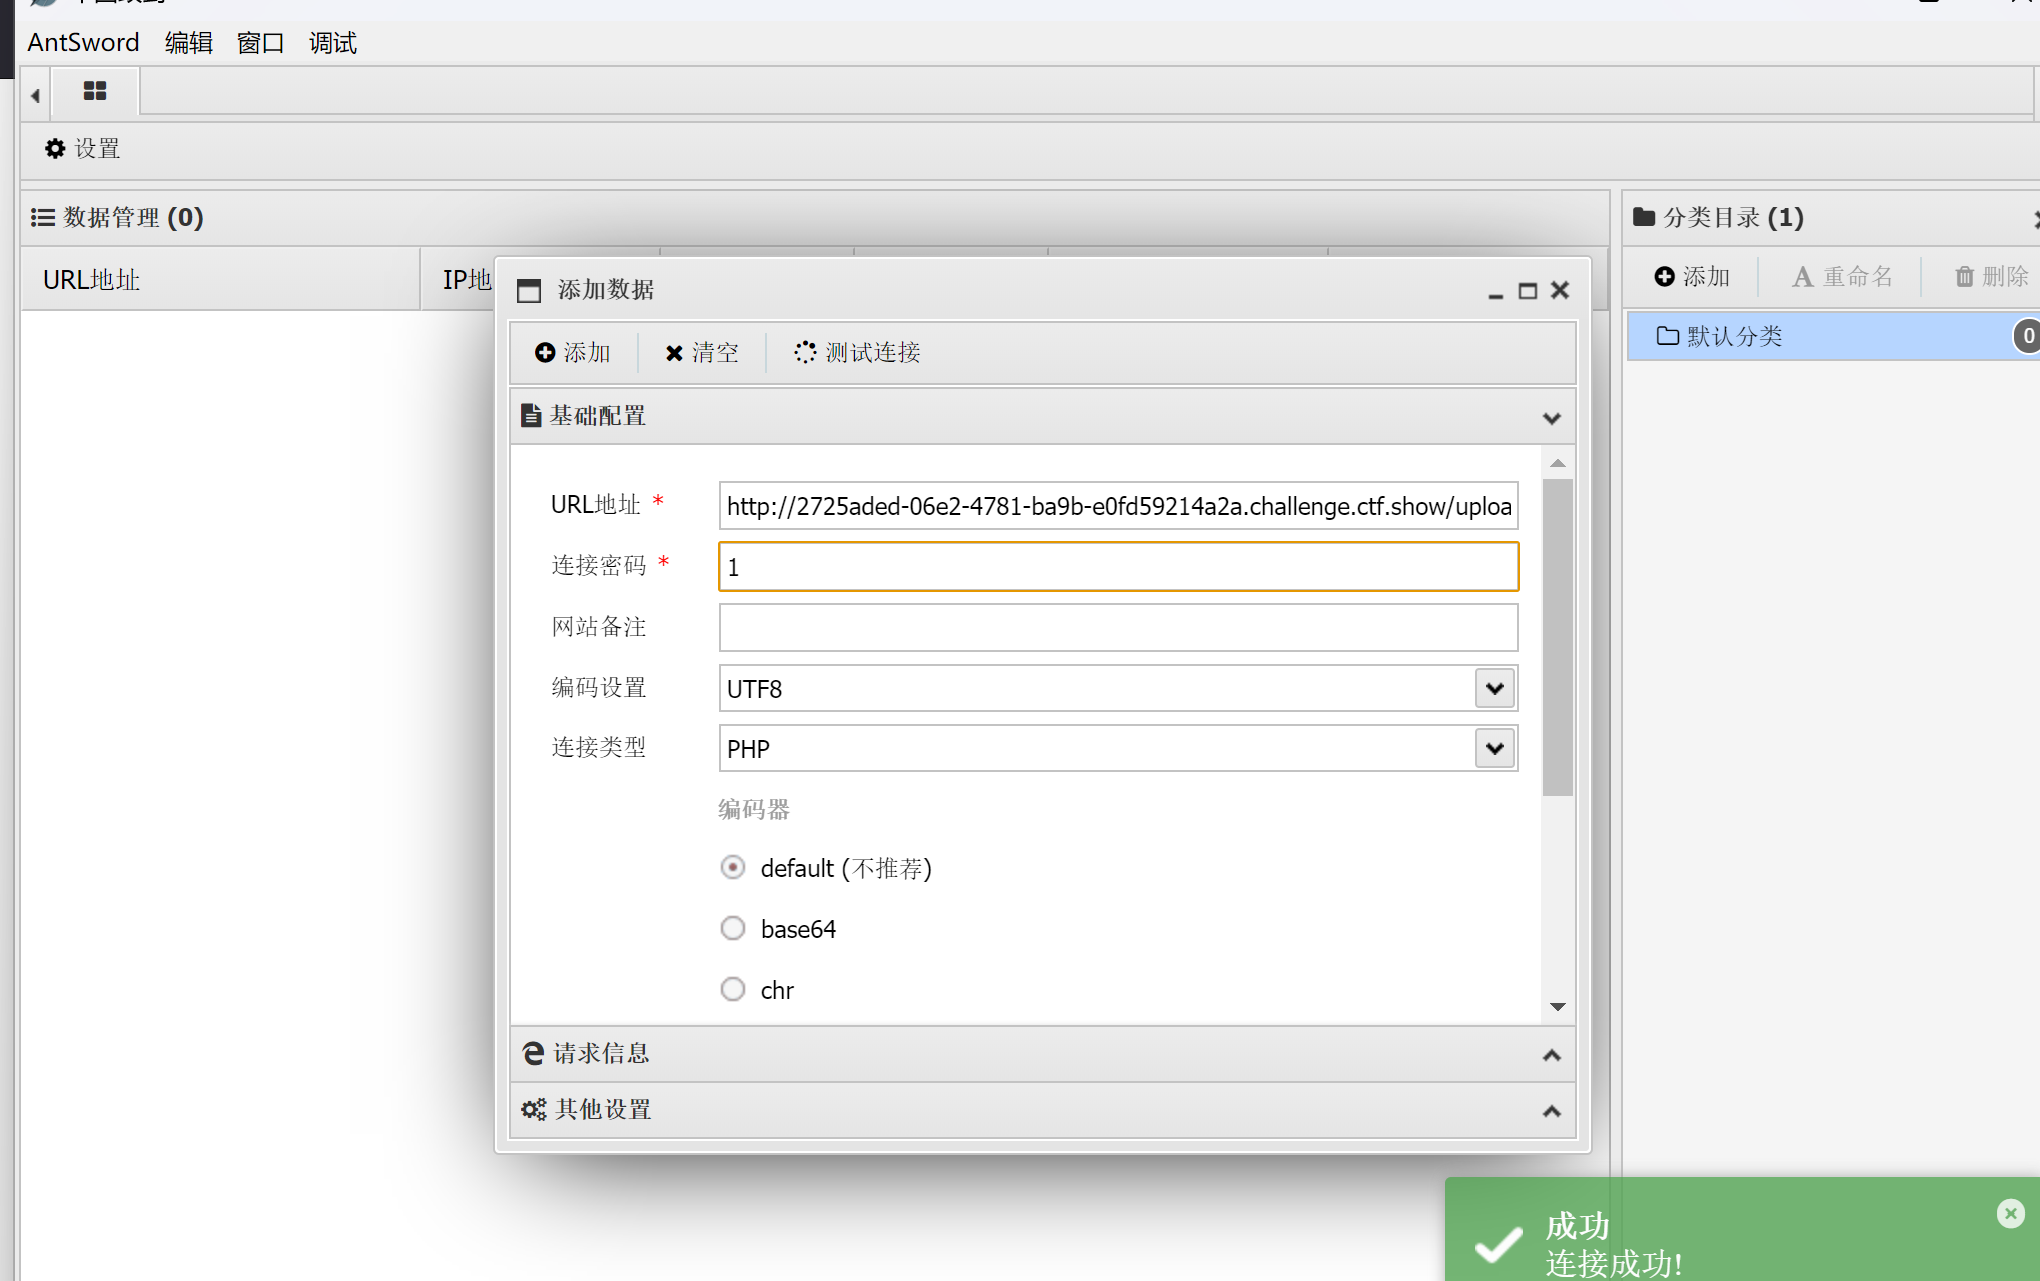The image size is (2040, 1281).
Task: Open the 编码设置 UTF8 dropdown
Action: pos(1495,688)
